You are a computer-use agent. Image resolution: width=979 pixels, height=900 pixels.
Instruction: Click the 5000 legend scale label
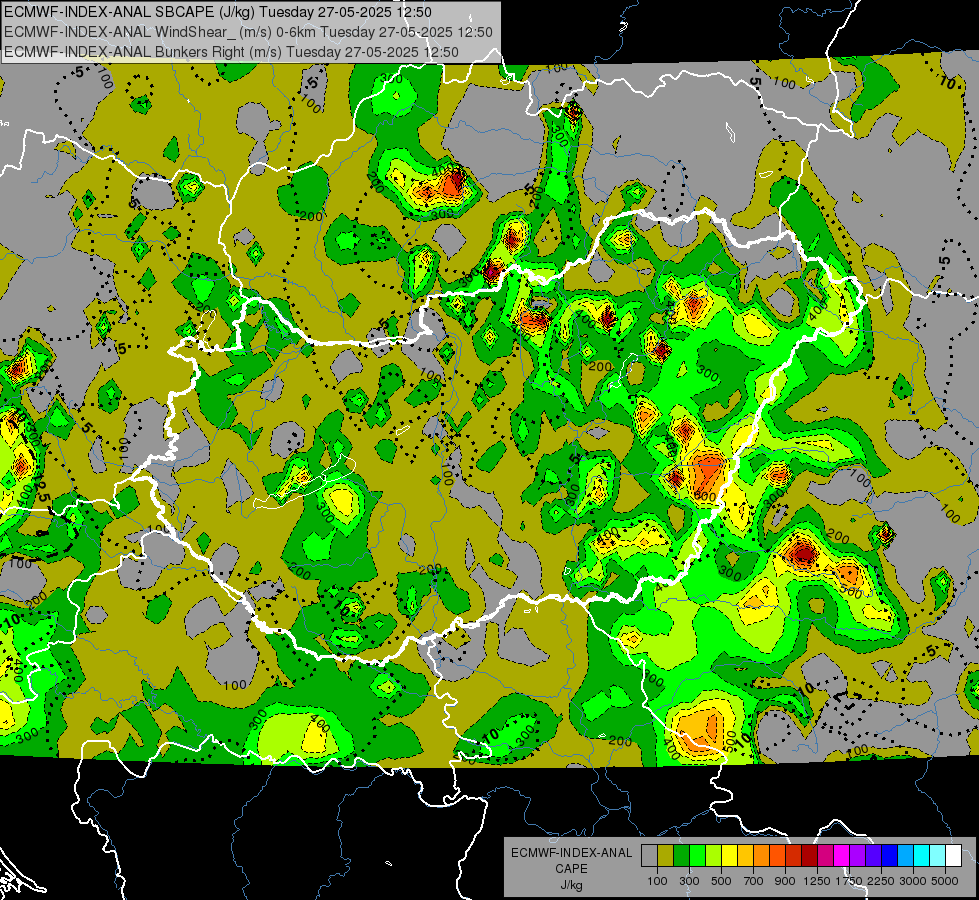pos(945,881)
